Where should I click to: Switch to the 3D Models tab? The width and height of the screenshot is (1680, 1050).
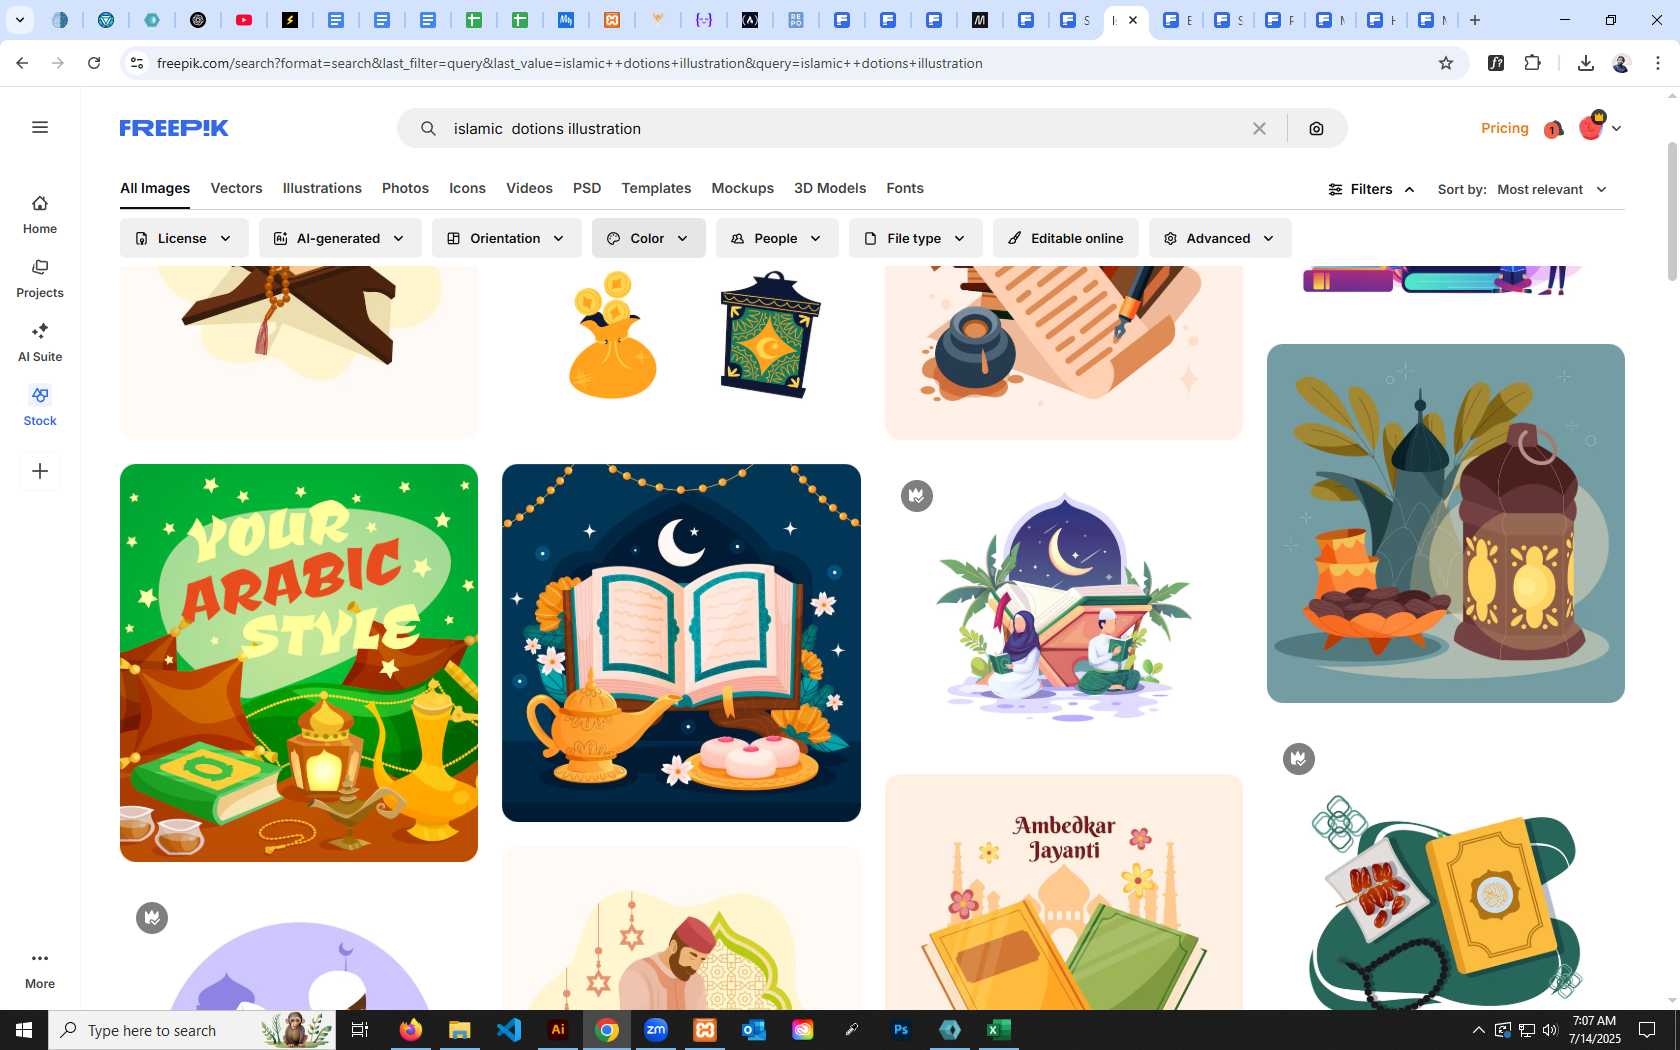tap(830, 188)
